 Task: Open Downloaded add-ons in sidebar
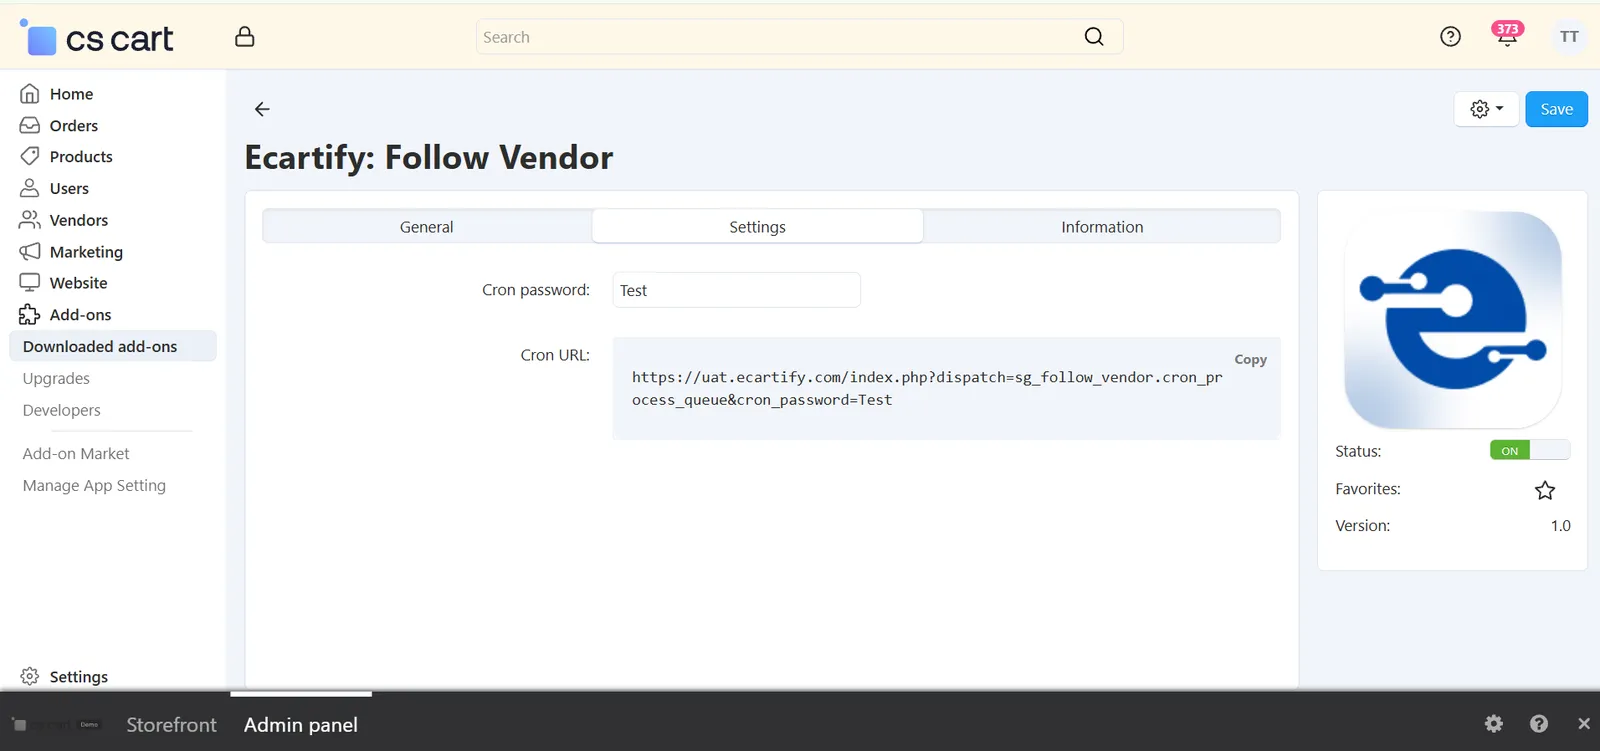click(113, 347)
